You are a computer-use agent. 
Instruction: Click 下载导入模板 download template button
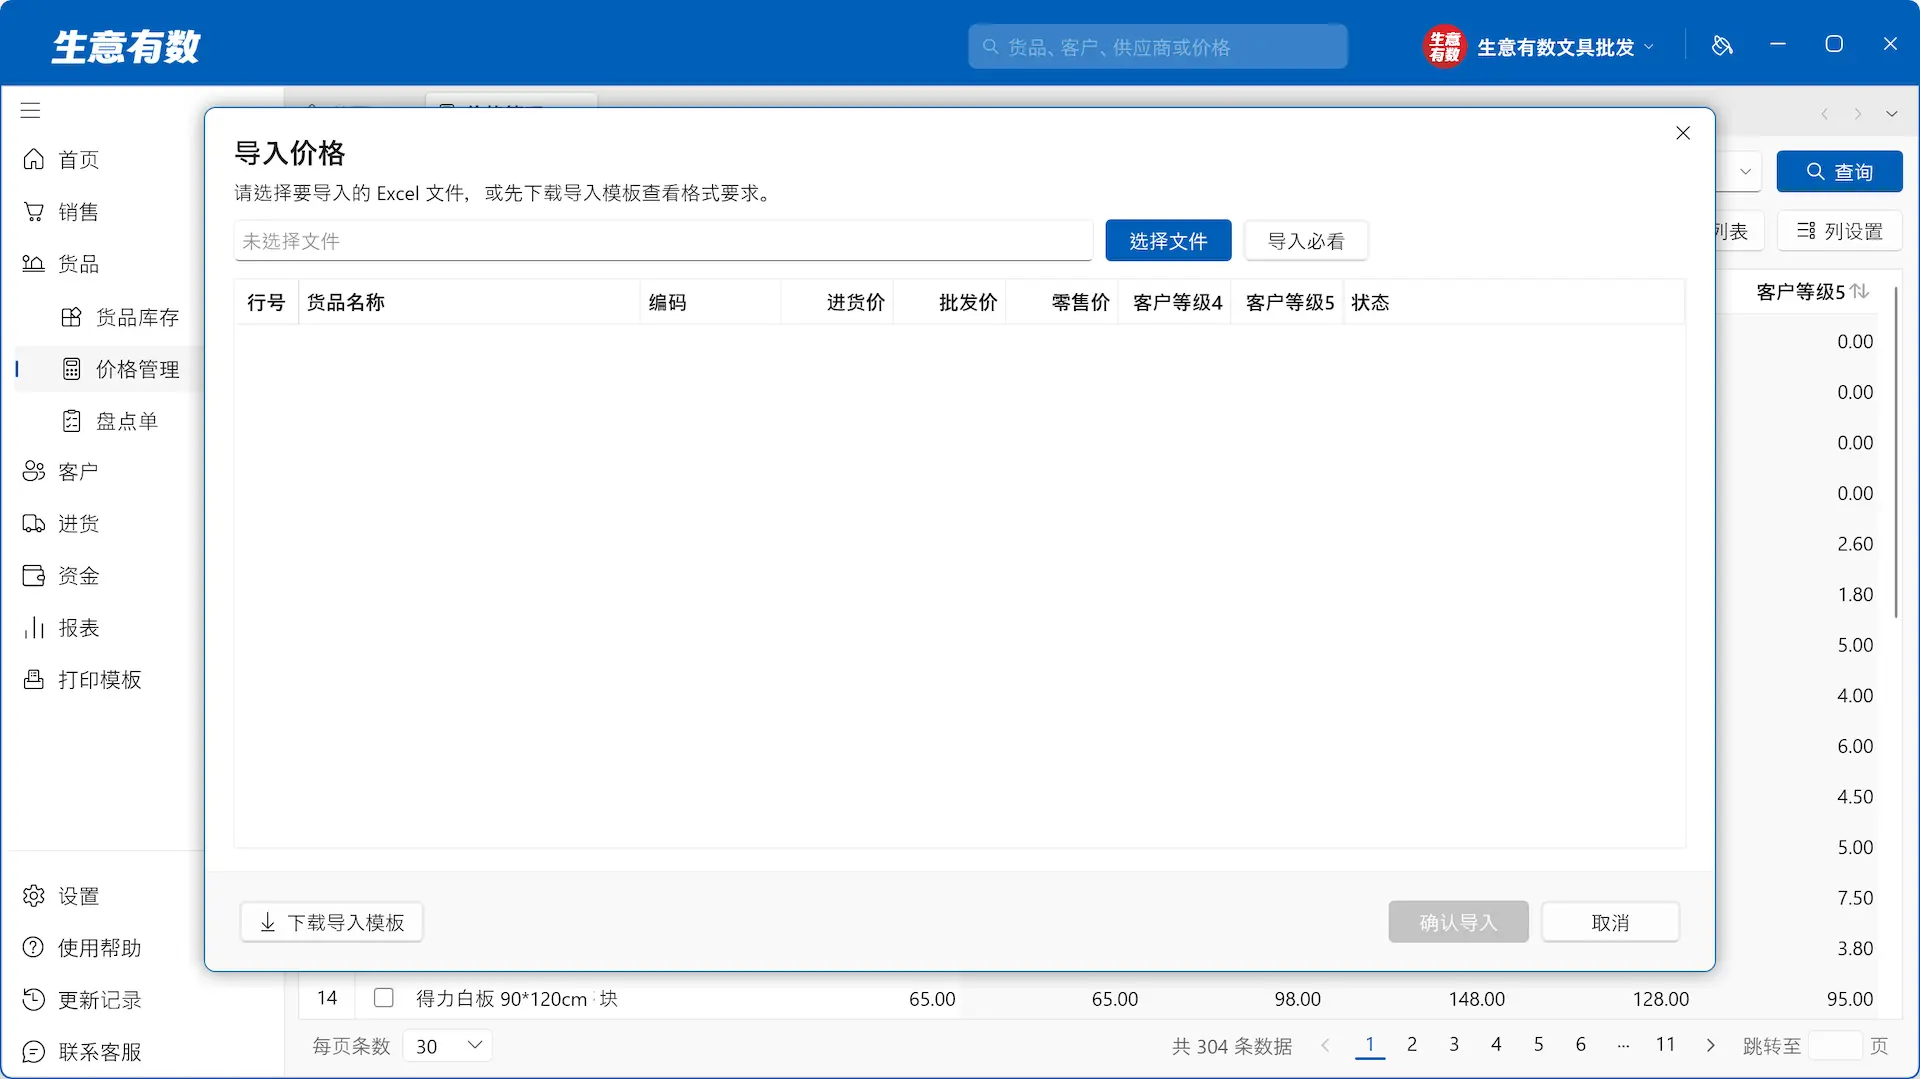[x=332, y=922]
